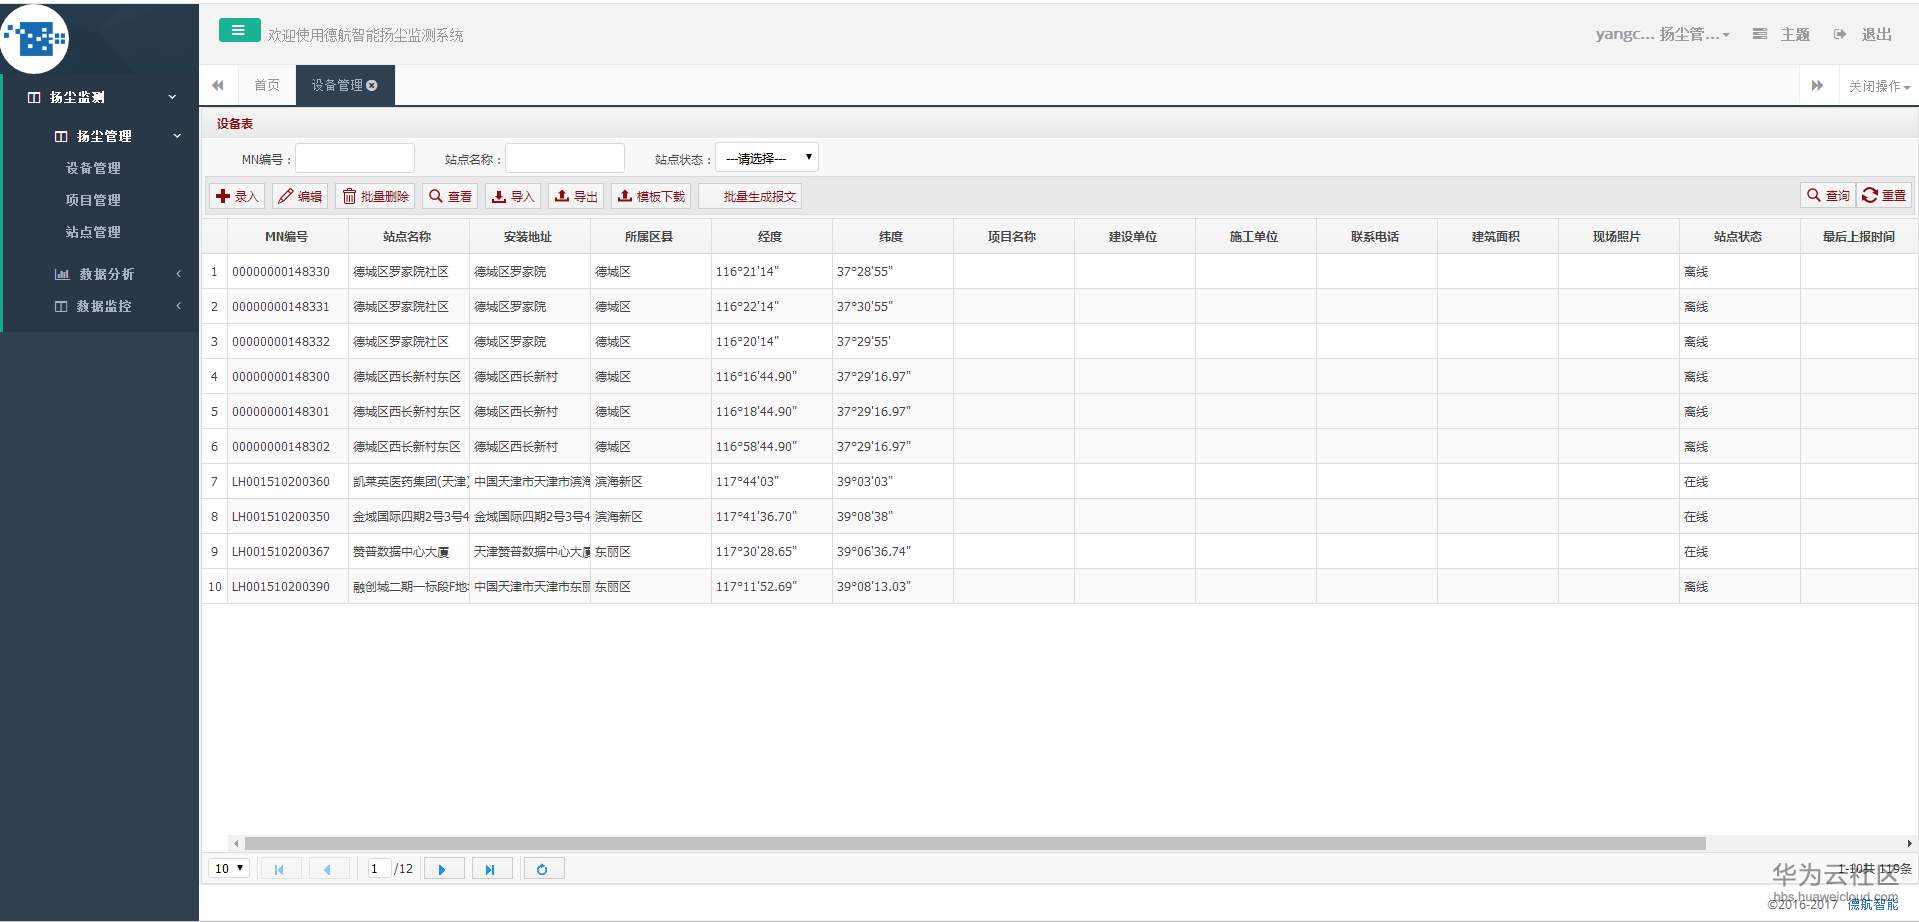1919x922 pixels.
Task: Open 项目管理 in the sidebar
Action: coord(93,200)
